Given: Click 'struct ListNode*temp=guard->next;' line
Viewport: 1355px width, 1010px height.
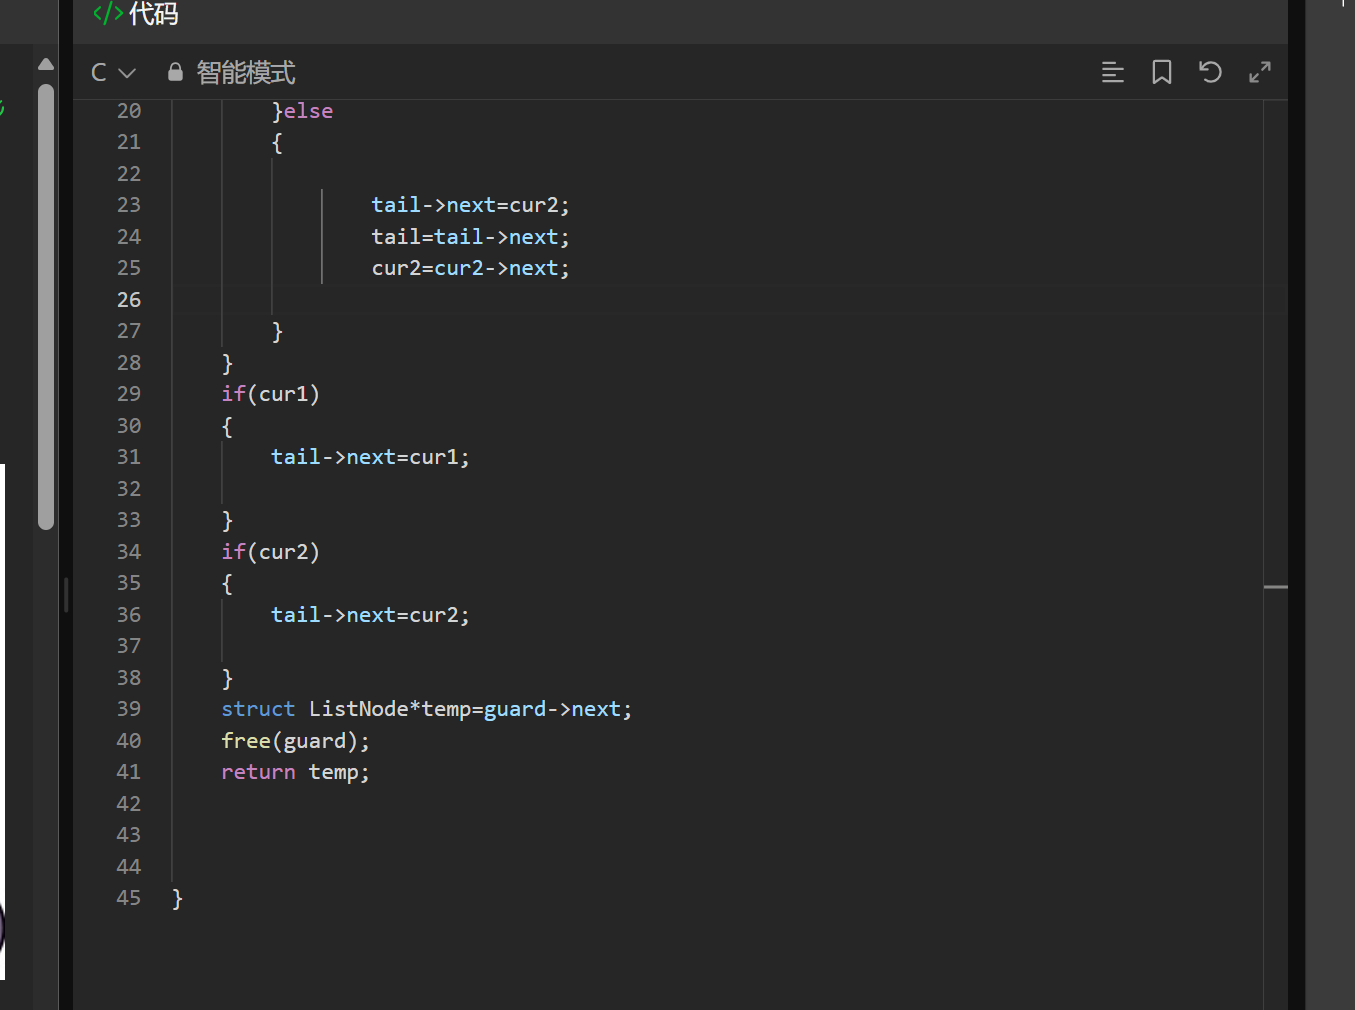Looking at the screenshot, I should tap(427, 709).
